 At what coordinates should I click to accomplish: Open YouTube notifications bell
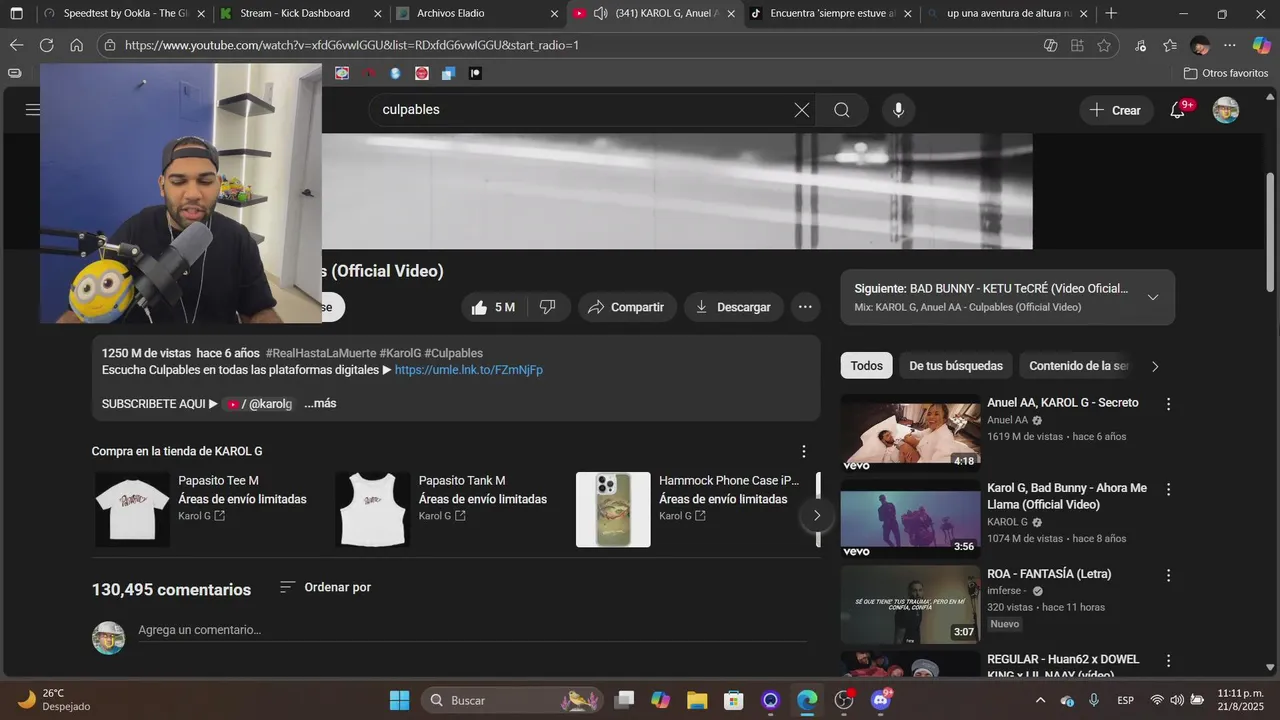[1178, 110]
